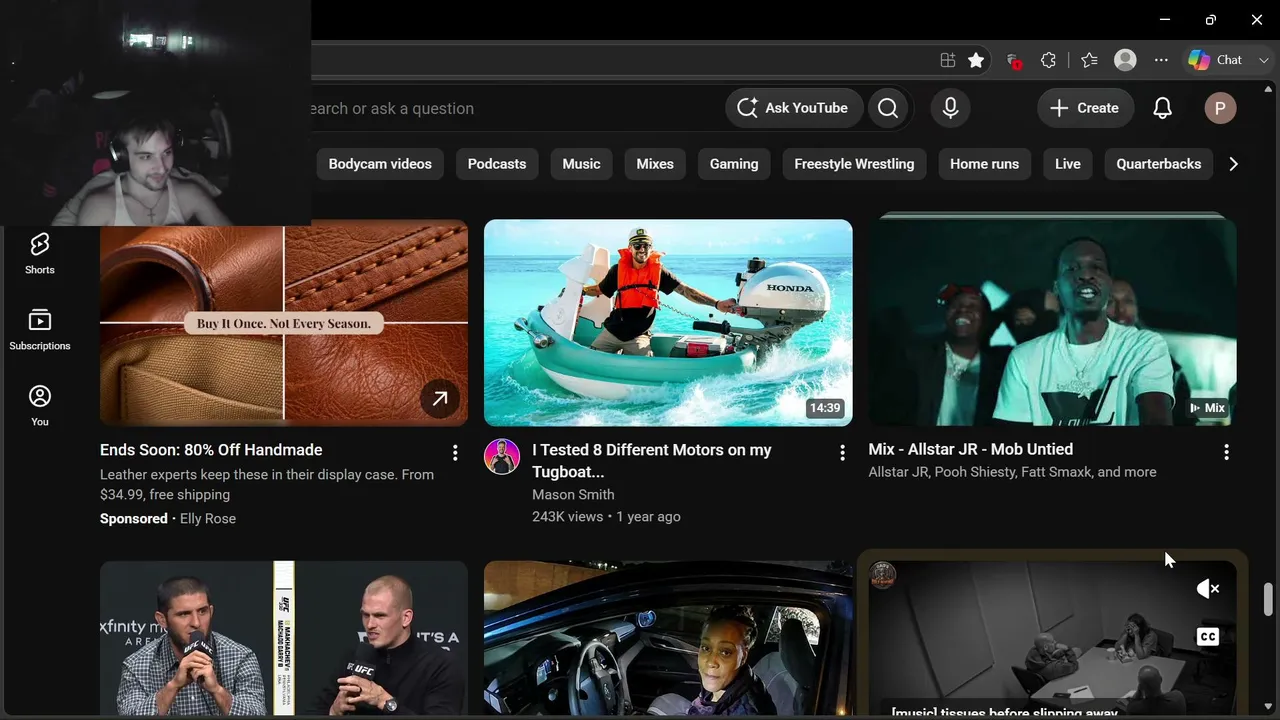This screenshot has height=720, width=1280.
Task: Open the interrogation room video preview
Action: tap(1052, 638)
